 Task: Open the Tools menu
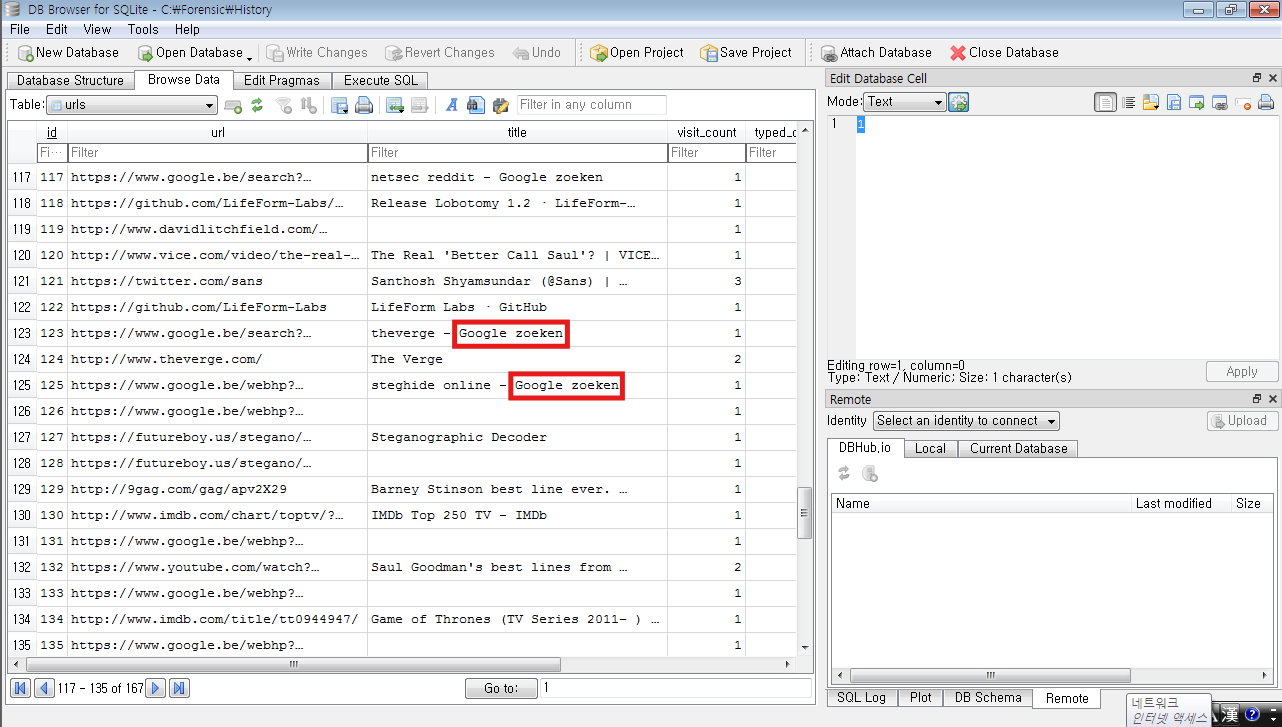[x=143, y=29]
